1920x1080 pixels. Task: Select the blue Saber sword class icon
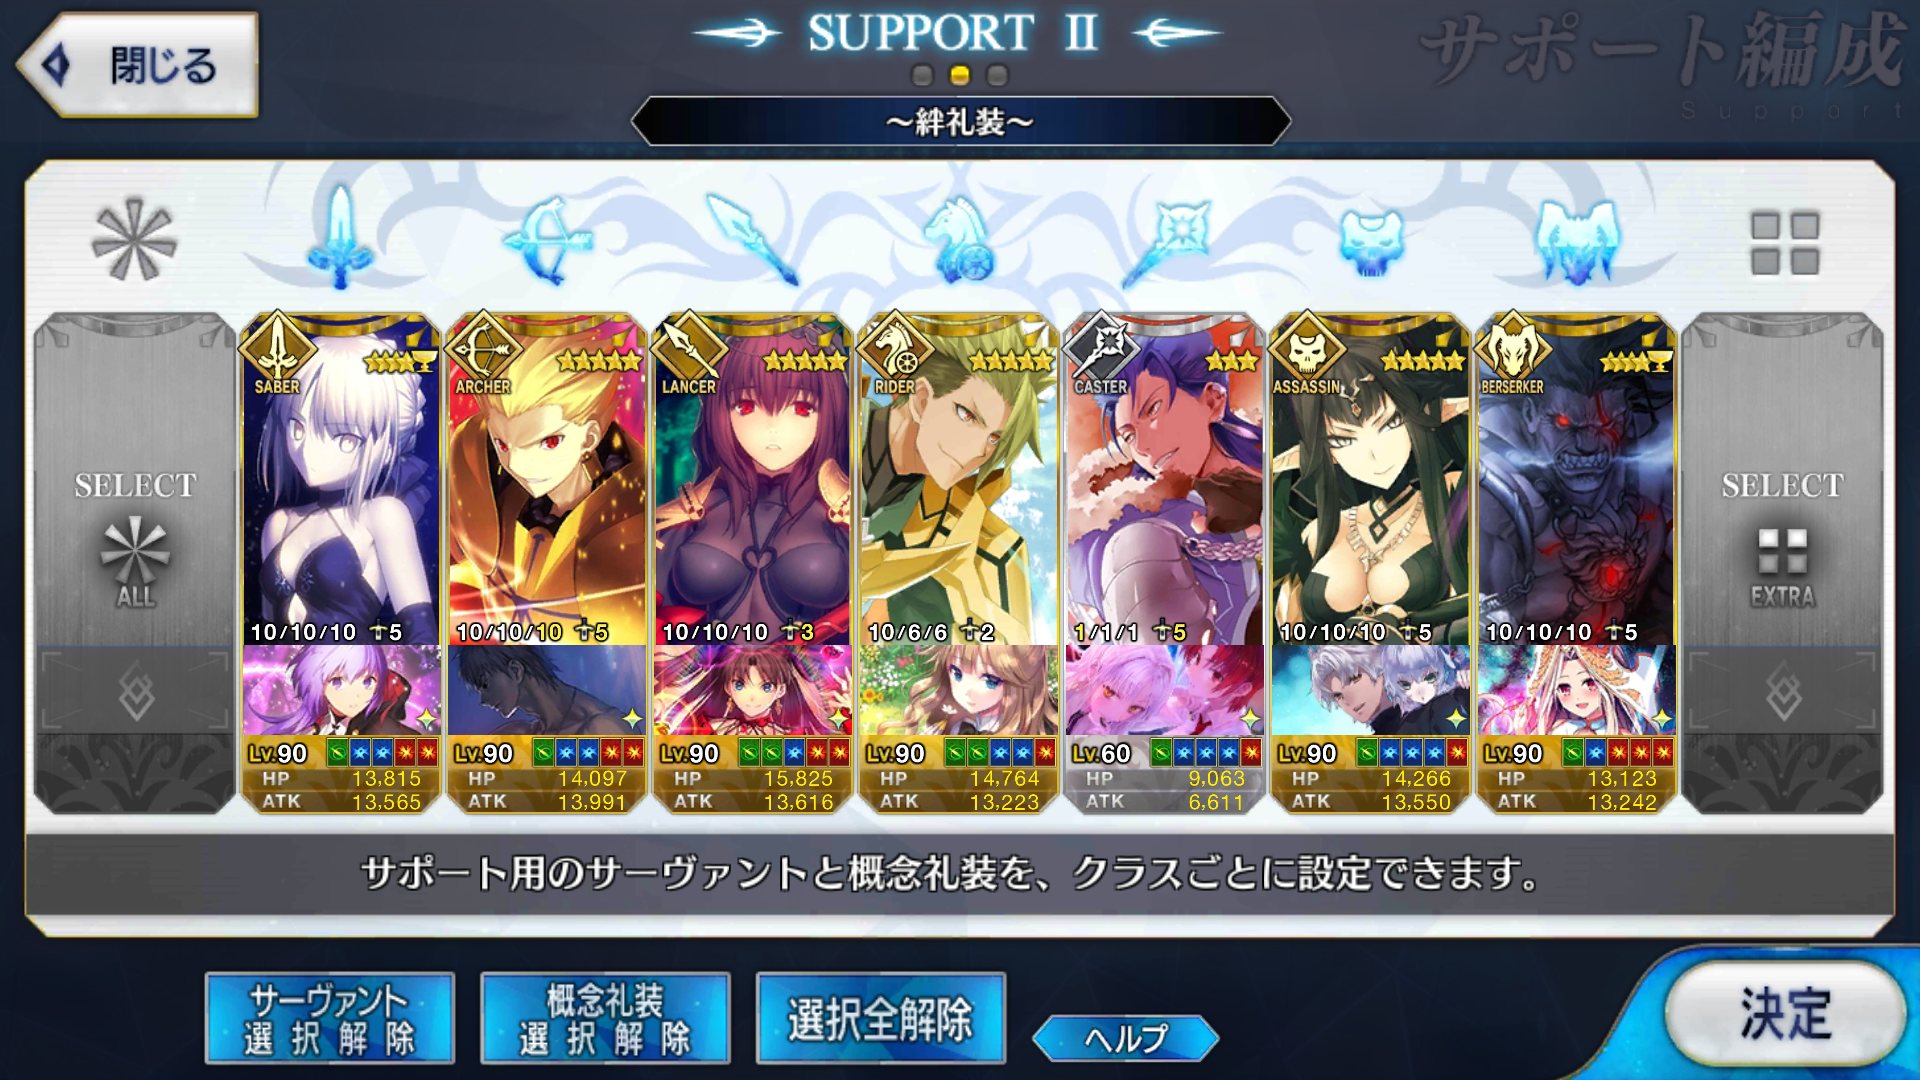tap(340, 238)
